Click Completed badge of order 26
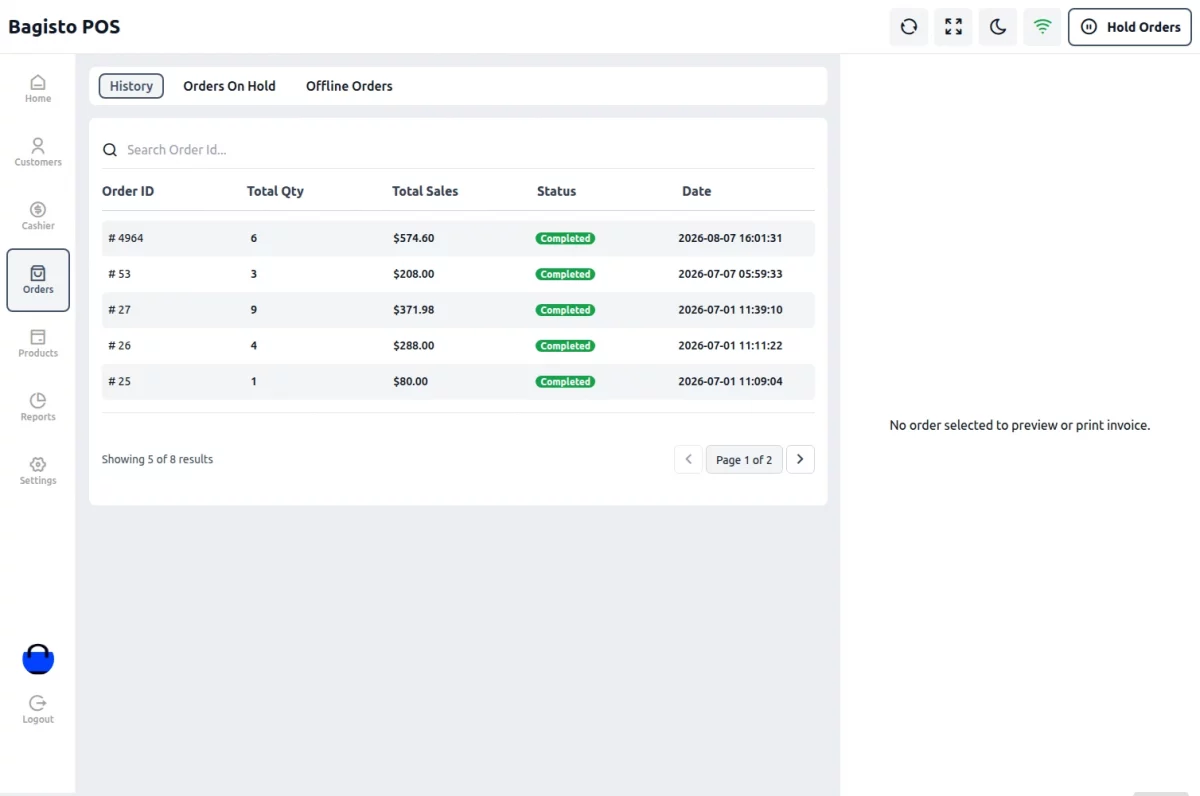Screen dimensions: 1200x796 [x=565, y=346]
